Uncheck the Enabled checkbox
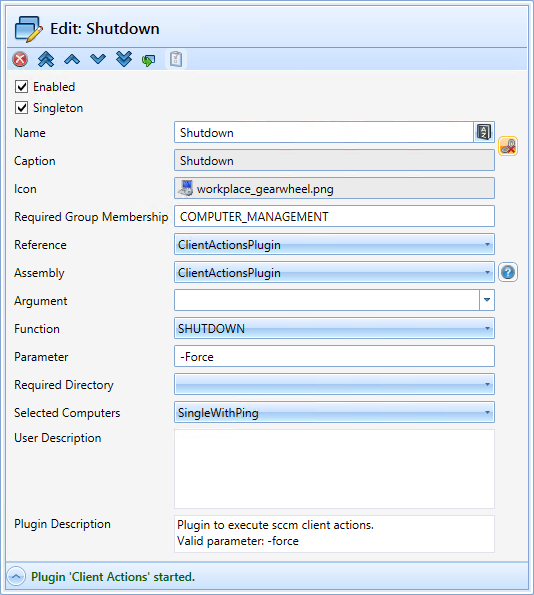Screen dimensions: 534x595 pyautogui.click(x=21, y=87)
